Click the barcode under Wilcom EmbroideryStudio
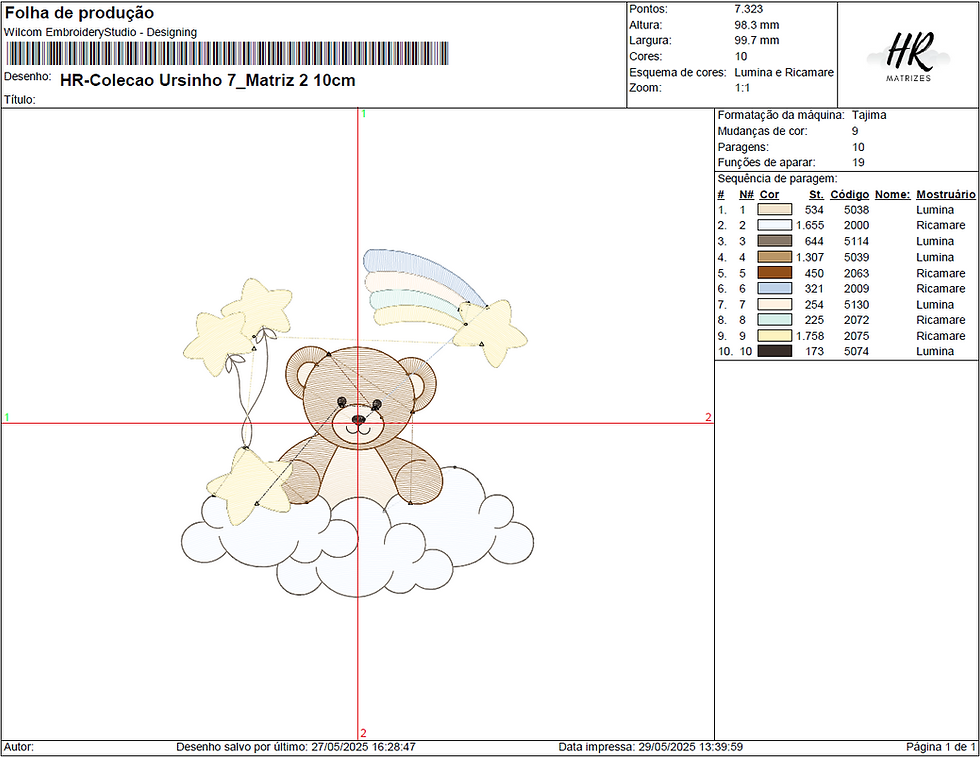Viewport: 980px width, 757px height. click(227, 54)
